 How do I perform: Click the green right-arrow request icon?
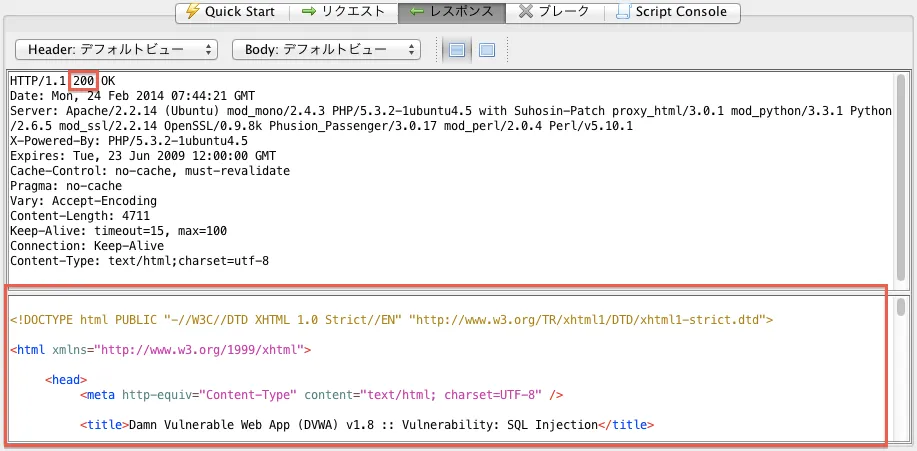coord(309,13)
